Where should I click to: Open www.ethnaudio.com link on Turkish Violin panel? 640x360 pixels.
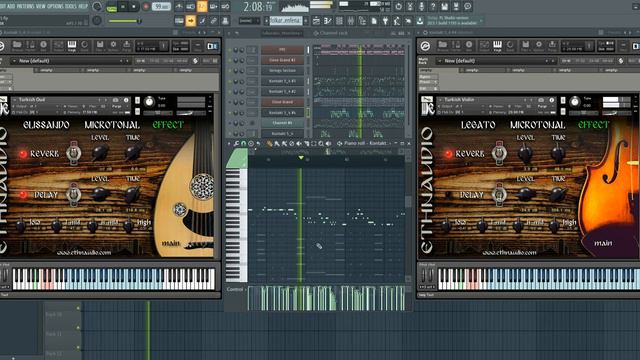[x=509, y=253]
